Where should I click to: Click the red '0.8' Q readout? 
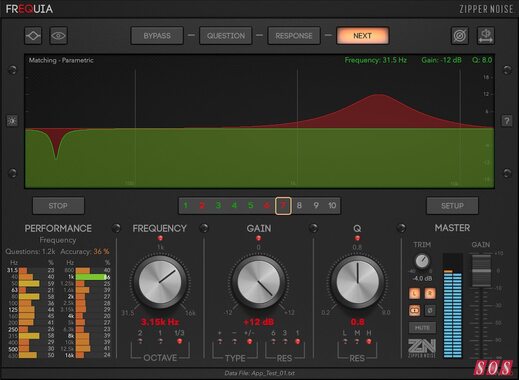pos(357,322)
